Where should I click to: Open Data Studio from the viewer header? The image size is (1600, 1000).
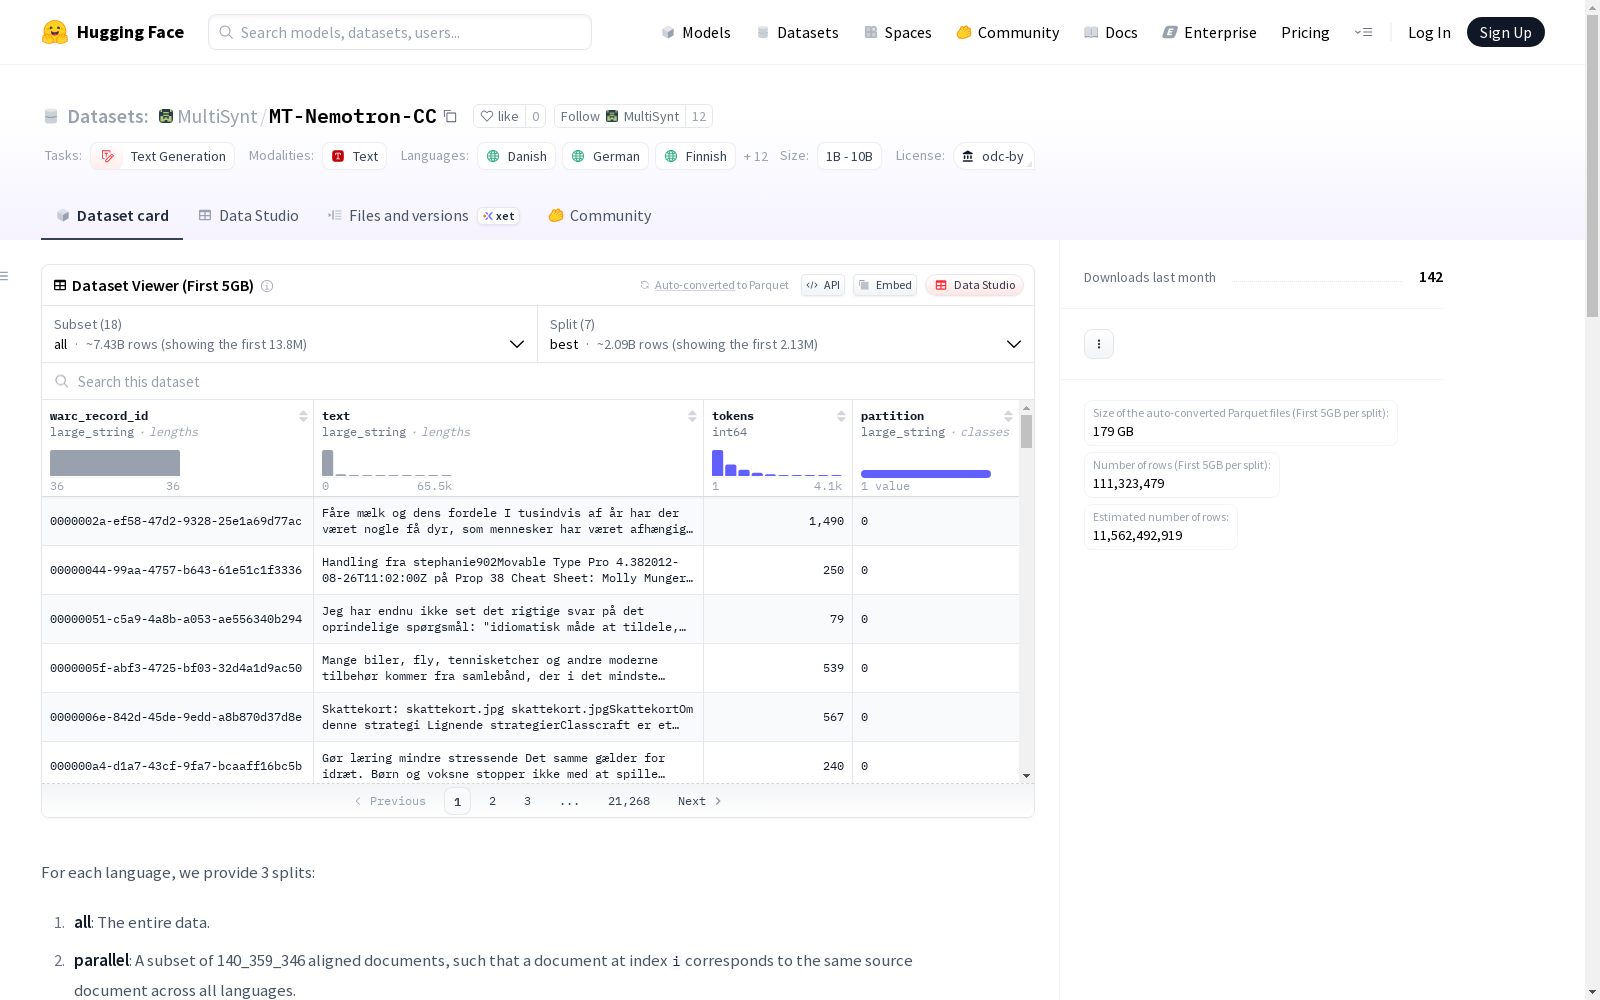pyautogui.click(x=975, y=285)
